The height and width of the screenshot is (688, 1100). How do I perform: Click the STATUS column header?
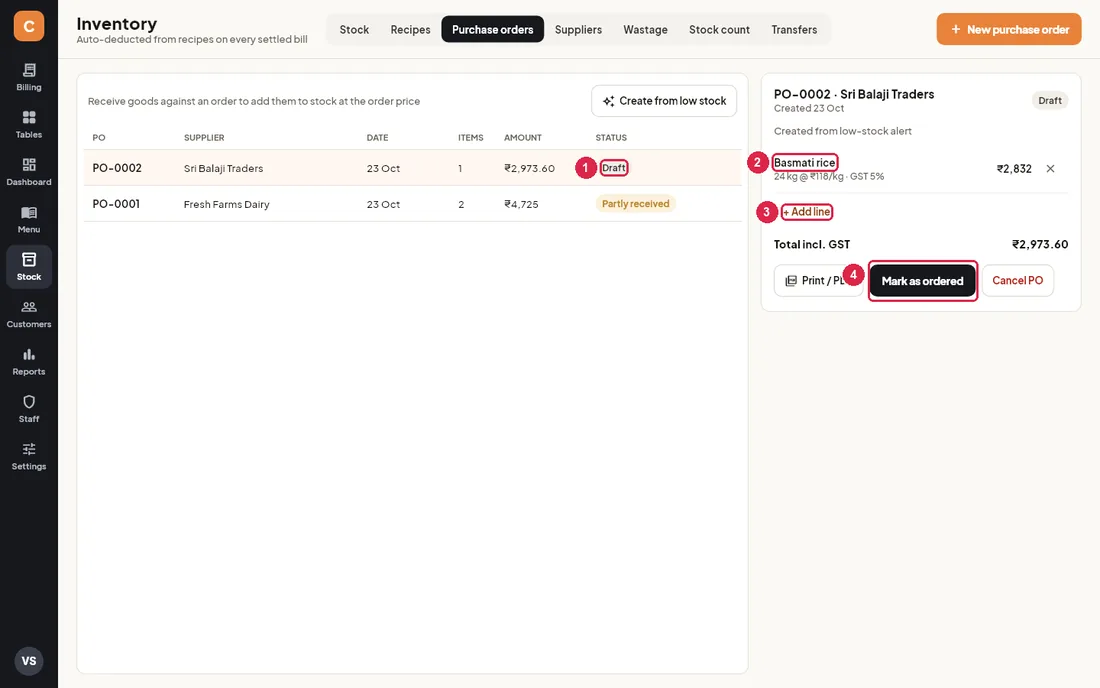click(611, 137)
